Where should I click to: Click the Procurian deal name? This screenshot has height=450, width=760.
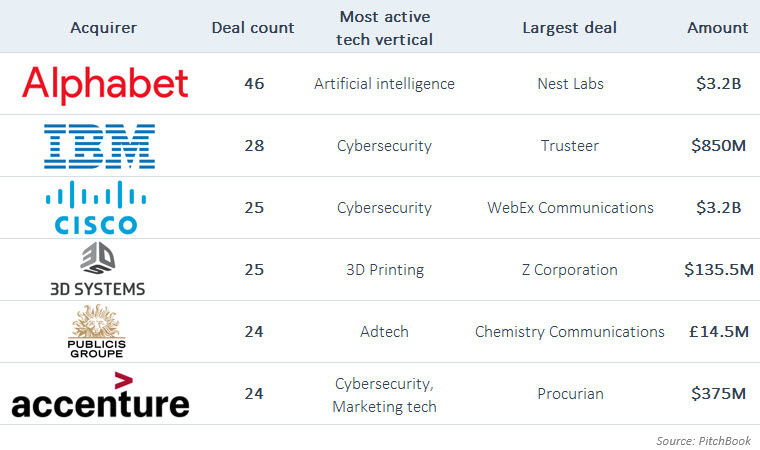pyautogui.click(x=569, y=394)
